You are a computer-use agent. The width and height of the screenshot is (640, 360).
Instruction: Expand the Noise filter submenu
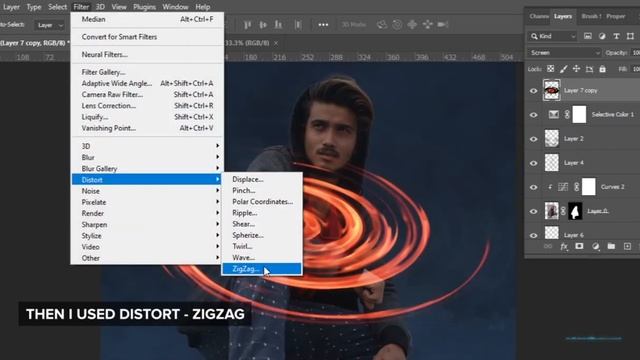pos(147,191)
